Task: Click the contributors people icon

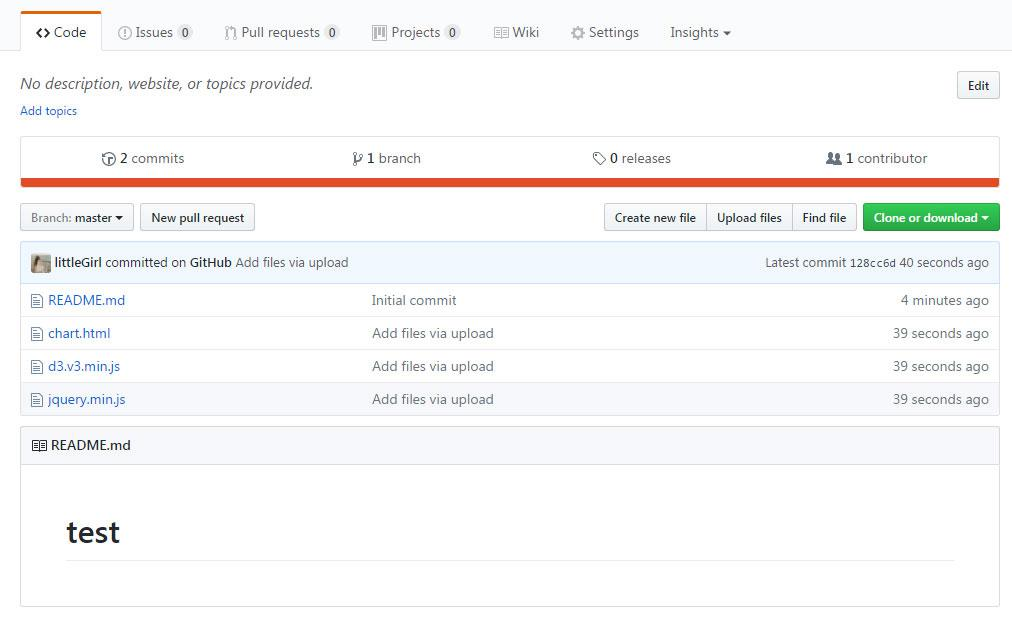Action: pyautogui.click(x=834, y=159)
